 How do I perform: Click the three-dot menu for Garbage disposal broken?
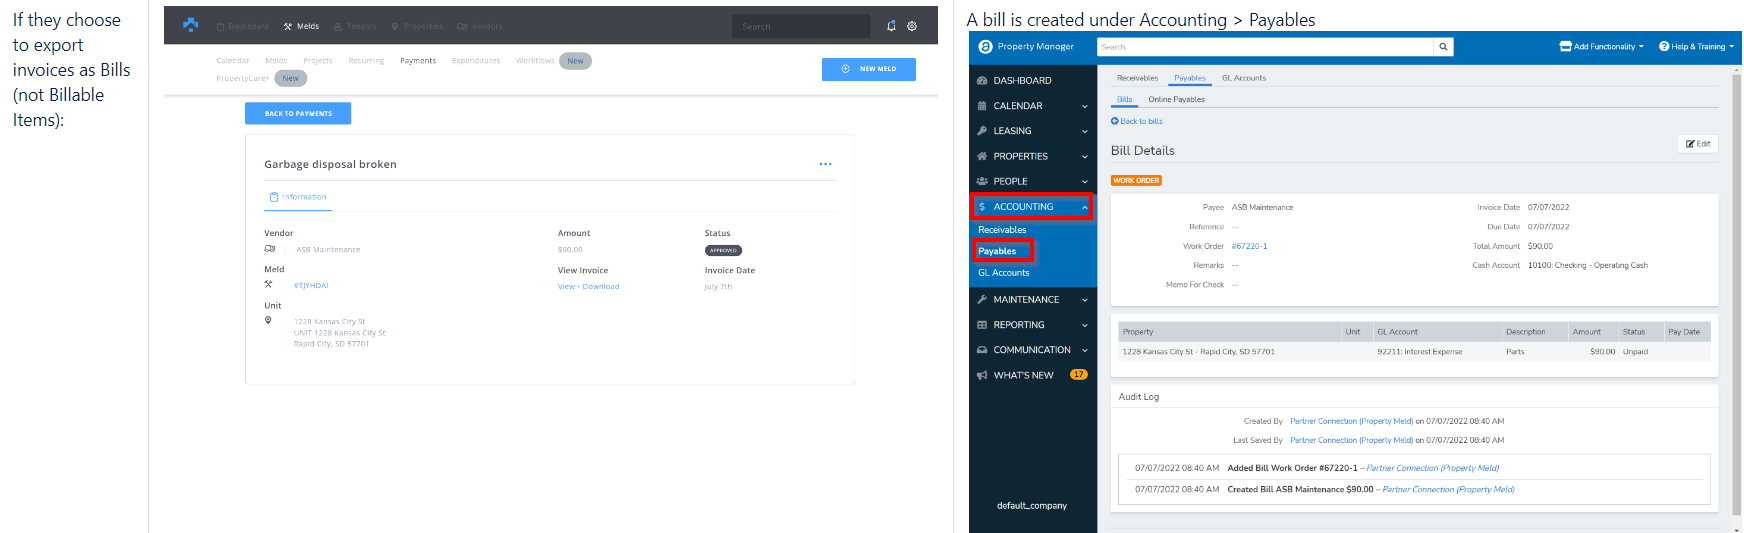pyautogui.click(x=825, y=164)
